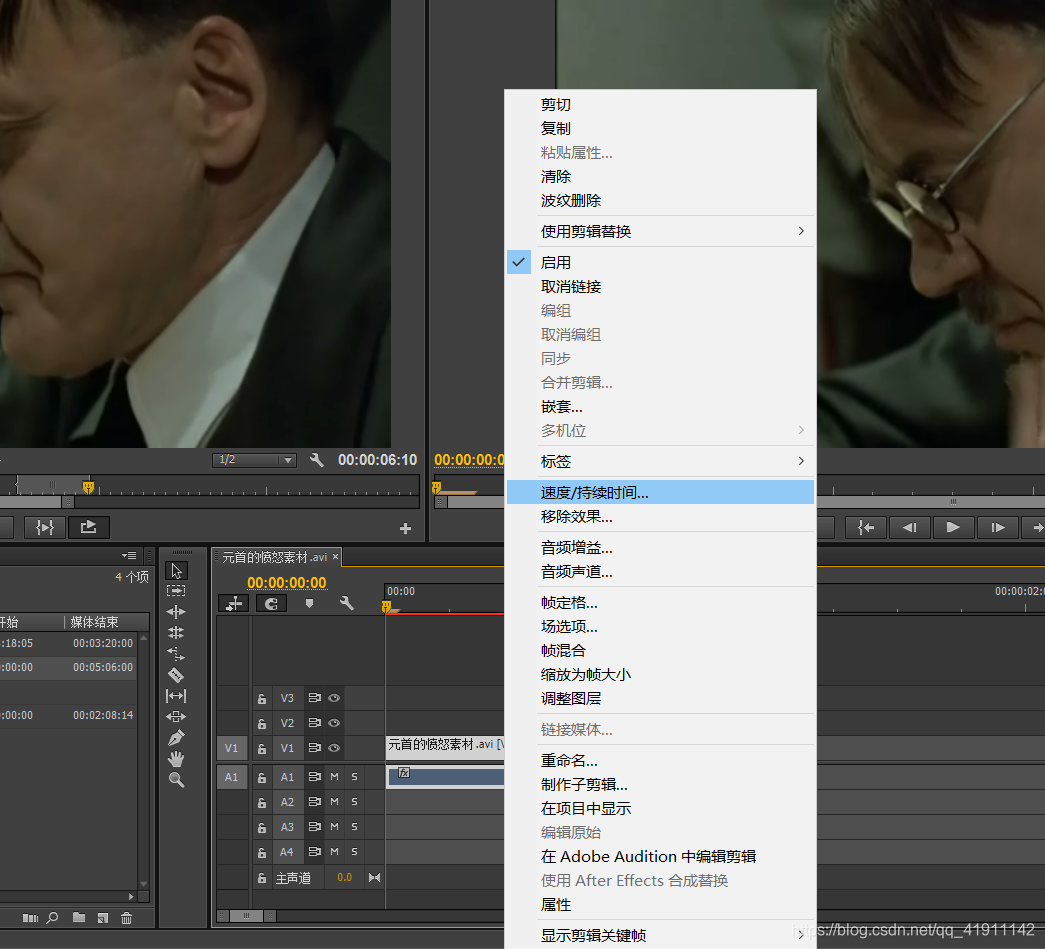Select the Hand tool
The height and width of the screenshot is (949, 1045).
[177, 759]
